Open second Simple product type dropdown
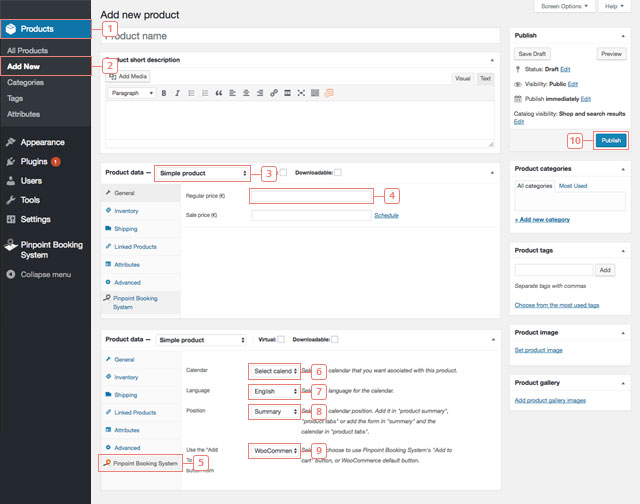640x504 pixels. click(201, 340)
